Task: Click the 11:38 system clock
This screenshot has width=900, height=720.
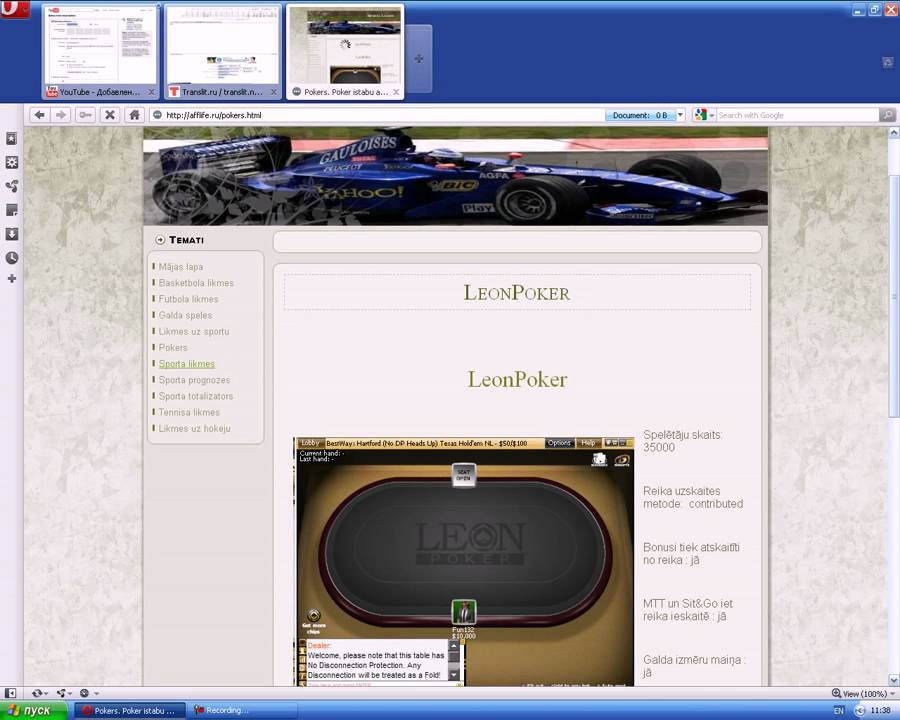Action: [880, 711]
